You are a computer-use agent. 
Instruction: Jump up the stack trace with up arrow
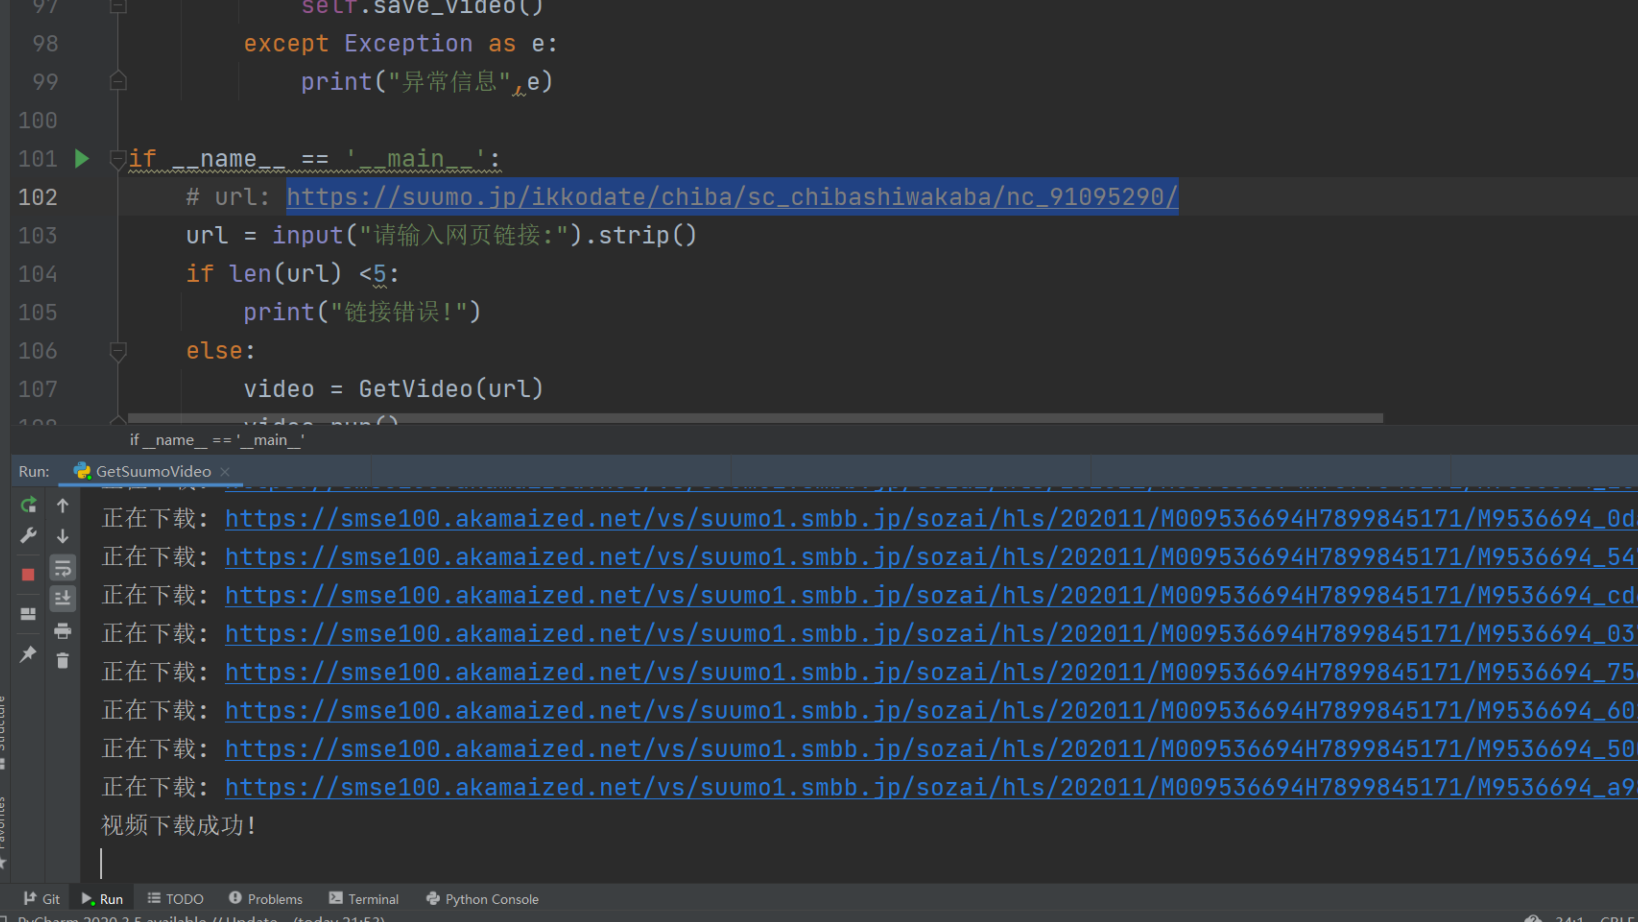[62, 505]
